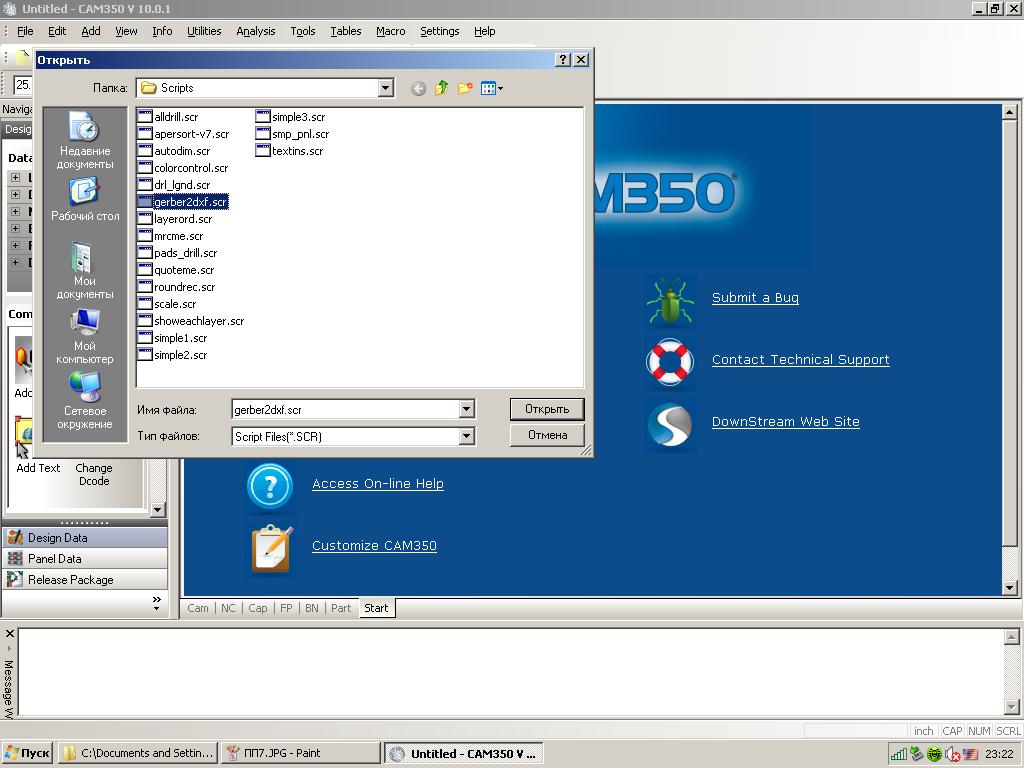This screenshot has width=1024, height=768.
Task: Click the Back arrow in the dialog toolbar
Action: pyautogui.click(x=419, y=88)
